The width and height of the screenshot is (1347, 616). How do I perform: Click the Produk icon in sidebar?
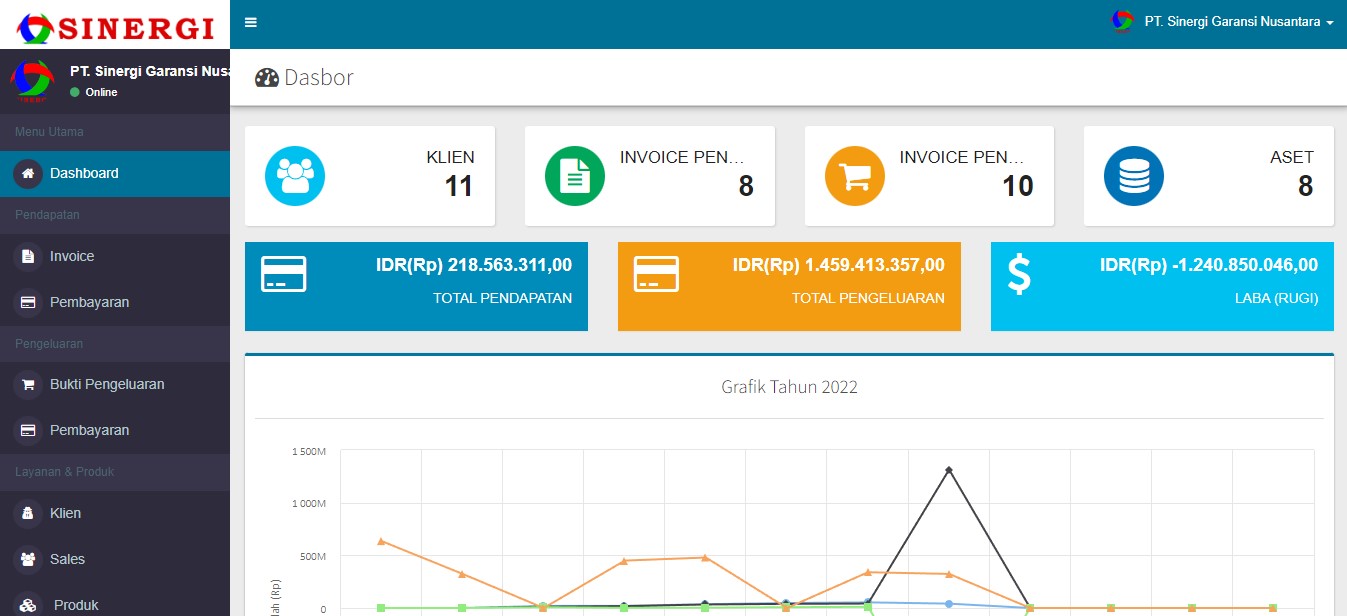pos(28,604)
